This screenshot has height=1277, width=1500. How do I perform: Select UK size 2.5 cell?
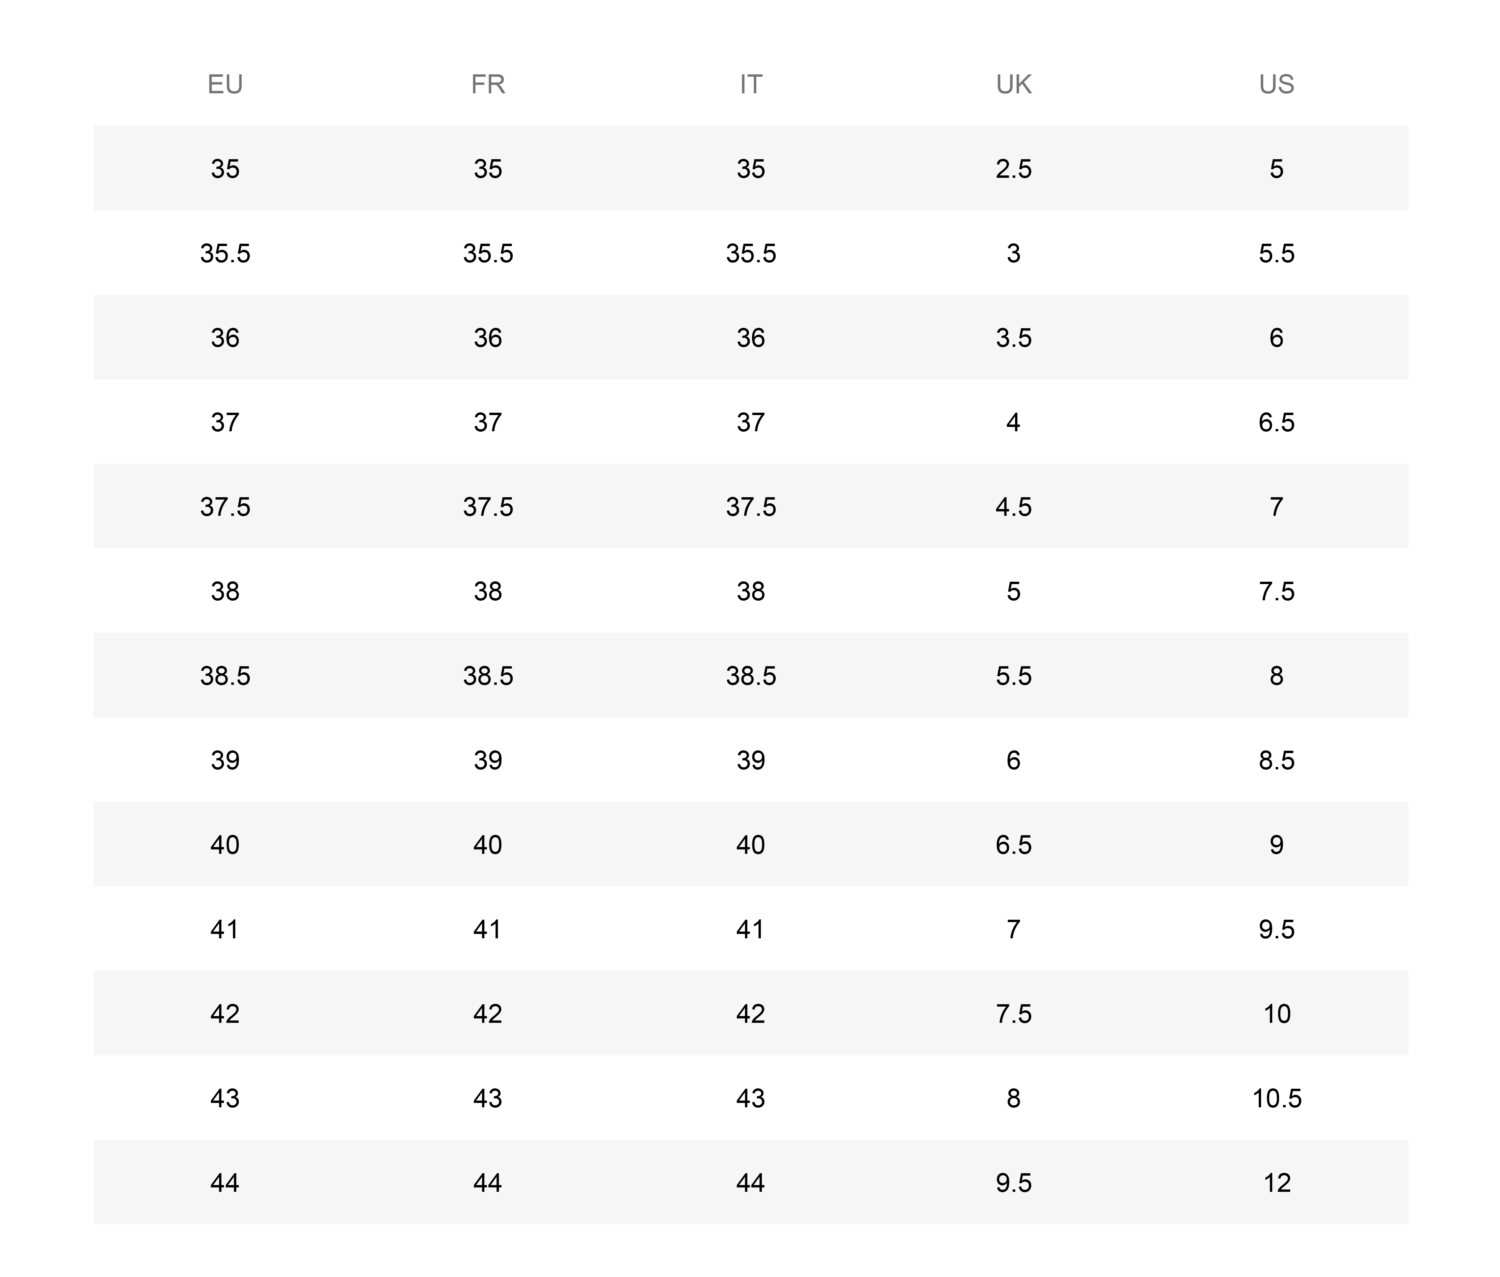click(1013, 169)
